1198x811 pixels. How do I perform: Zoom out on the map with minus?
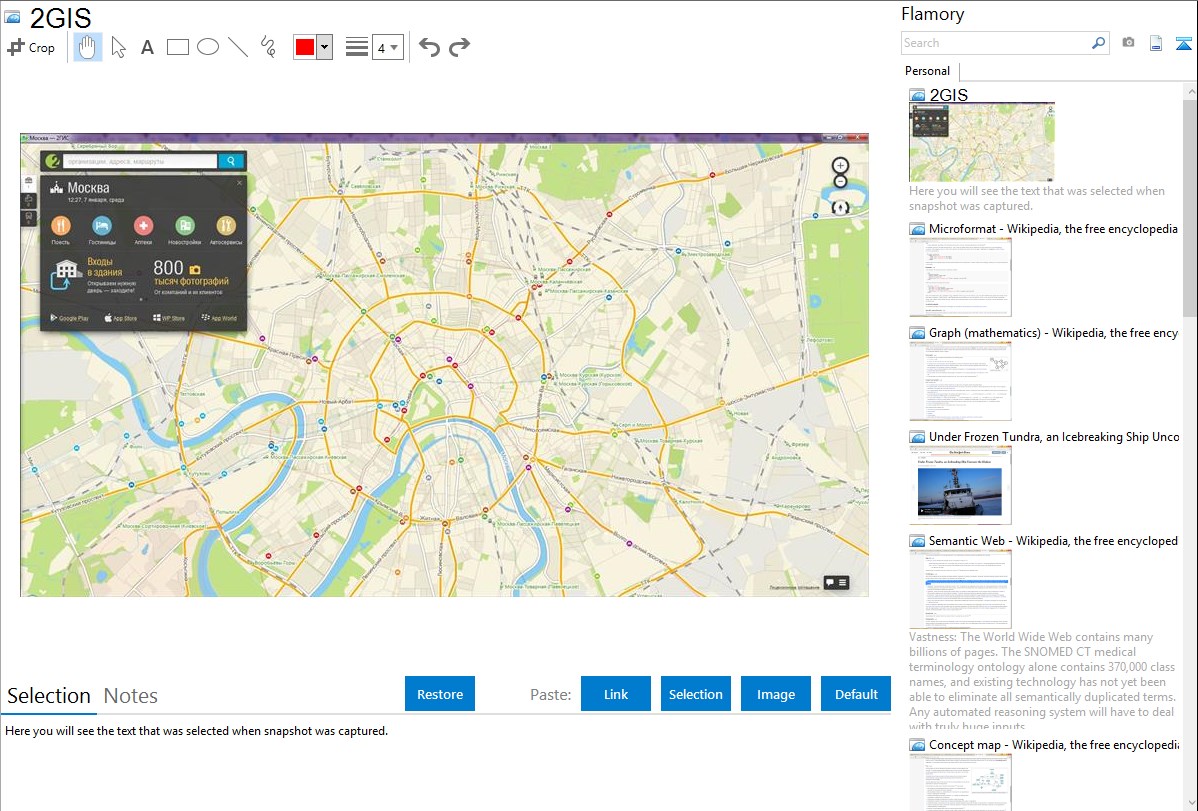[840, 182]
